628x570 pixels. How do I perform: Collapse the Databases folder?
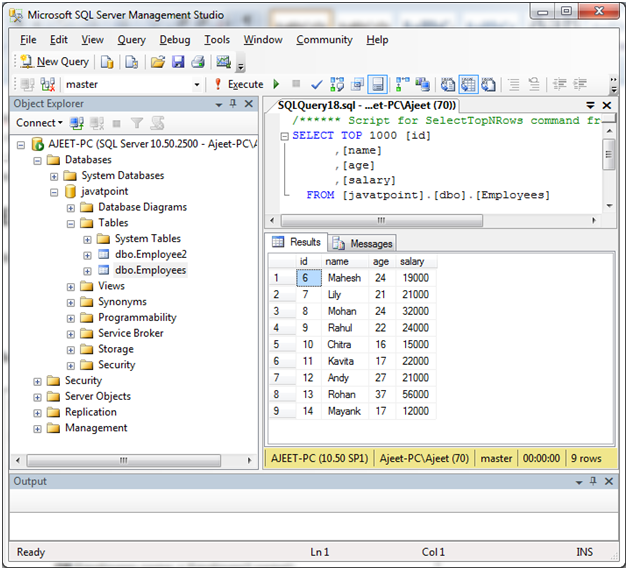[37, 161]
